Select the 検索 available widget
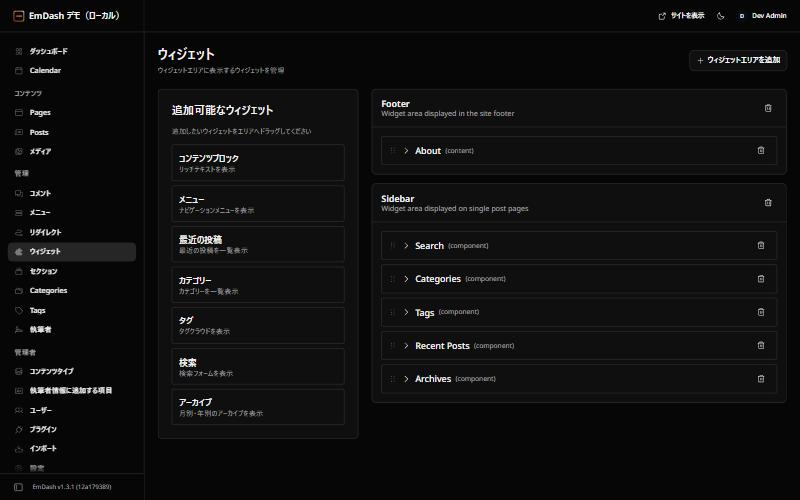Viewport: 800px width, 500px height. (258, 367)
